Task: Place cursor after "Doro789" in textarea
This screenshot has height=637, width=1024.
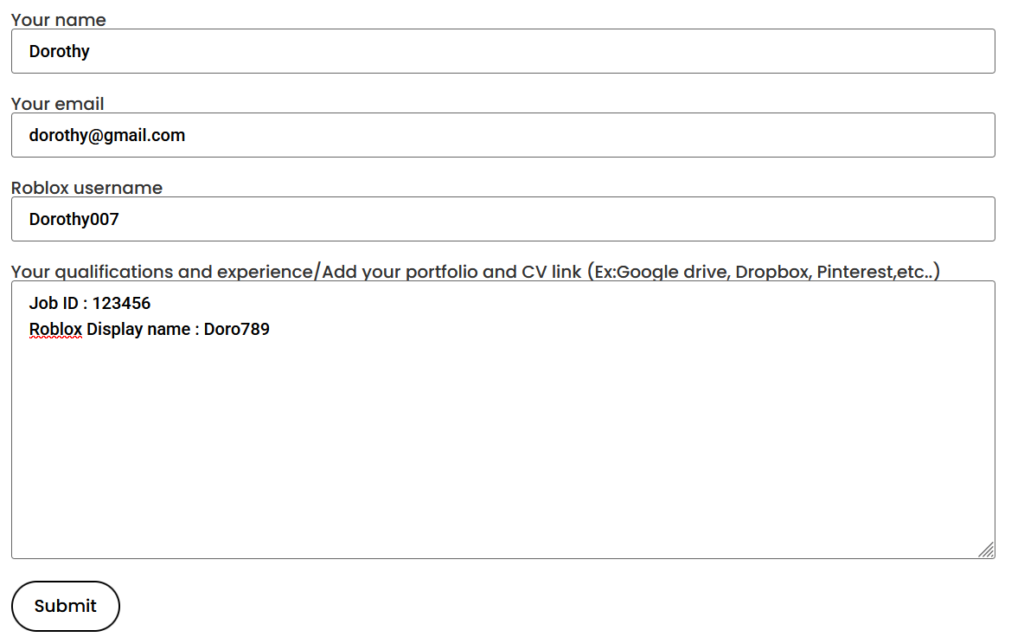Action: 270,329
